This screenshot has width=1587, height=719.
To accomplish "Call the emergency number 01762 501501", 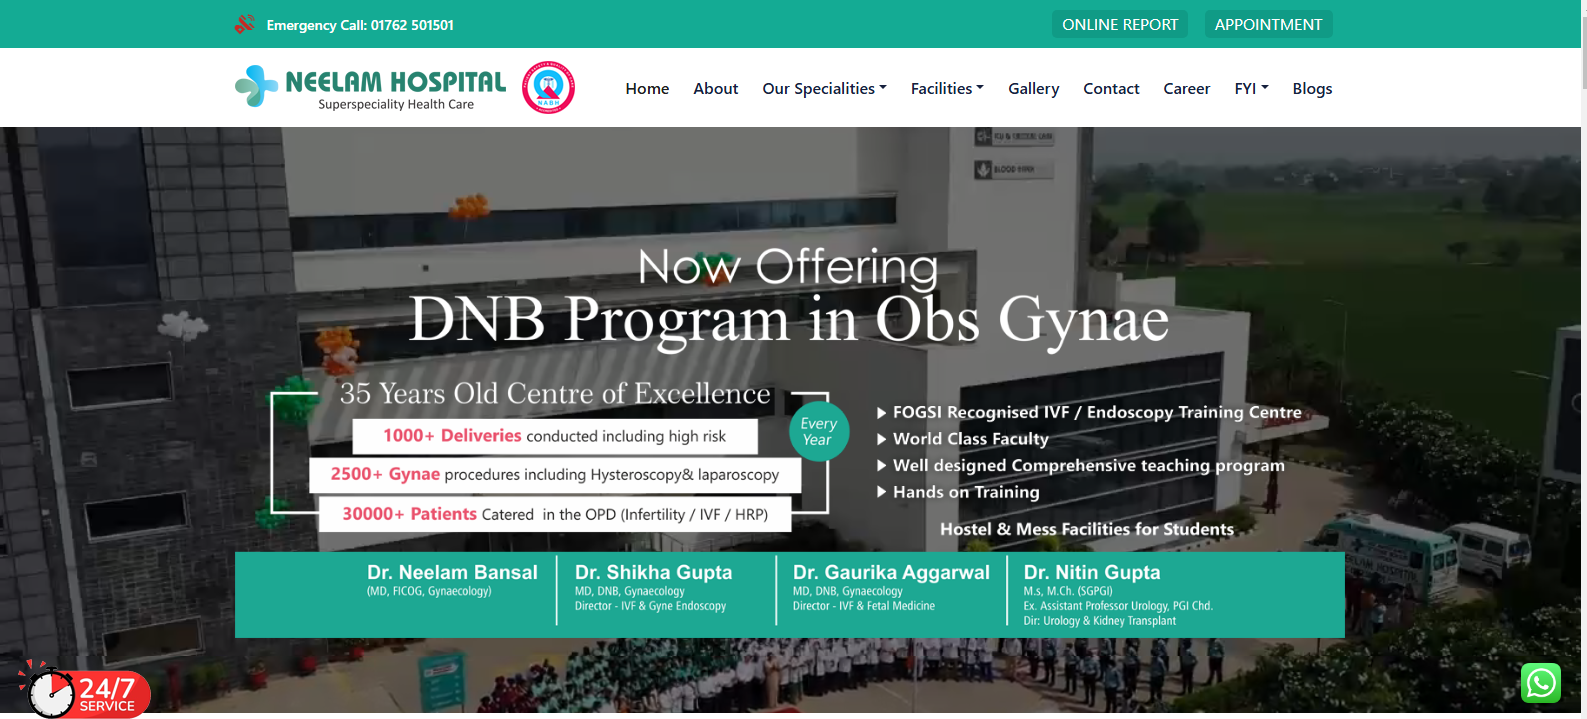I will [x=360, y=25].
